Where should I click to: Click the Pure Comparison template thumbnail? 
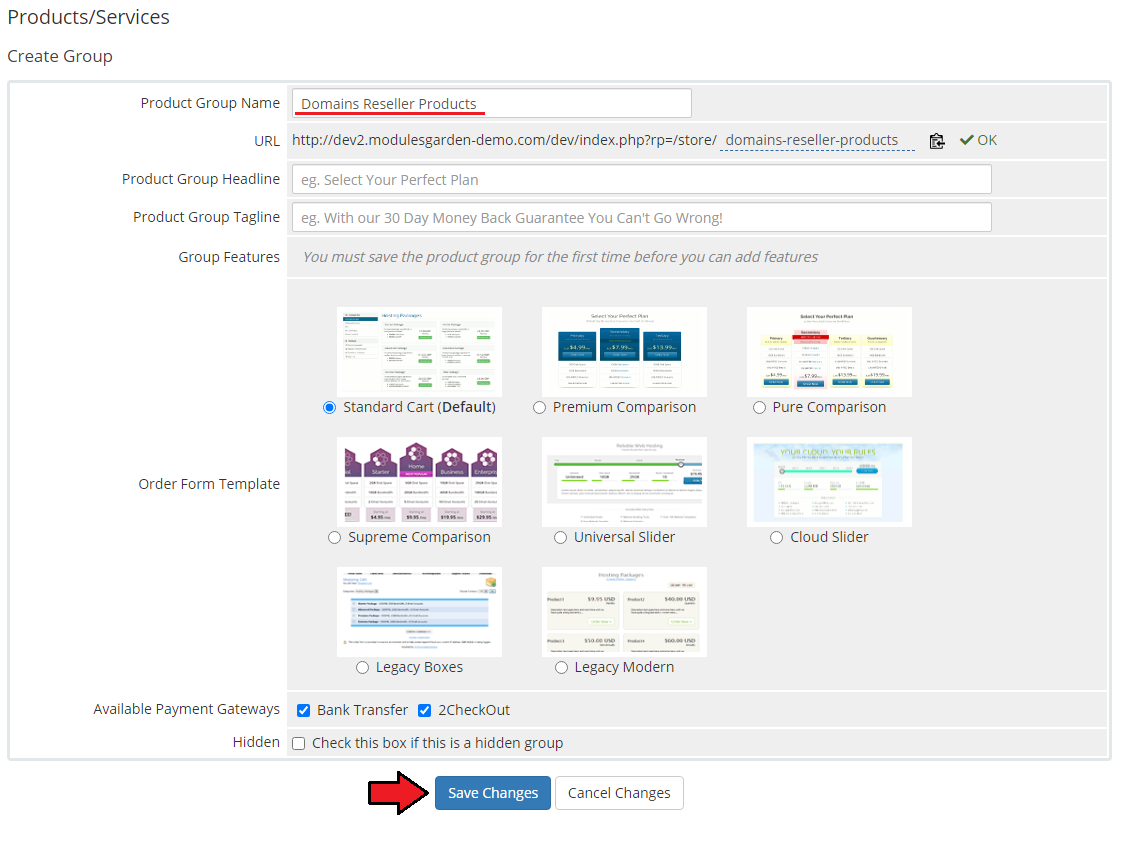click(829, 352)
